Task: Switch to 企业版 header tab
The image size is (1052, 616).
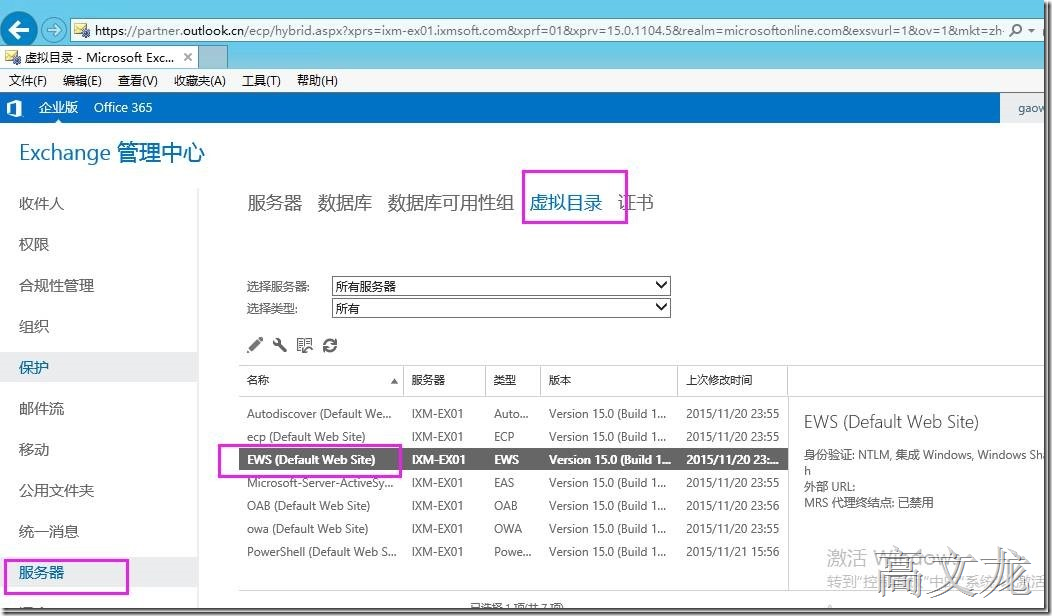Action: 58,107
